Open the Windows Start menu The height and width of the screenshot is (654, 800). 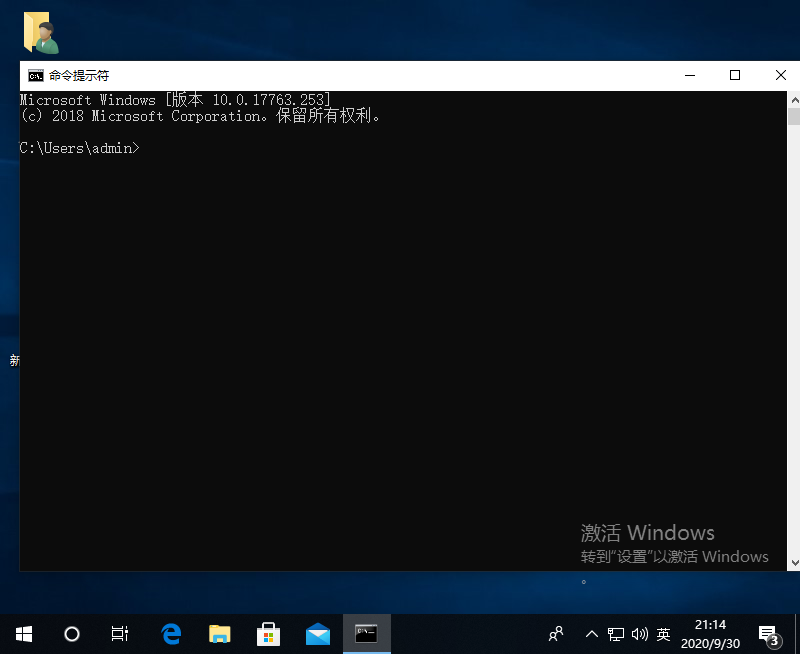point(24,634)
